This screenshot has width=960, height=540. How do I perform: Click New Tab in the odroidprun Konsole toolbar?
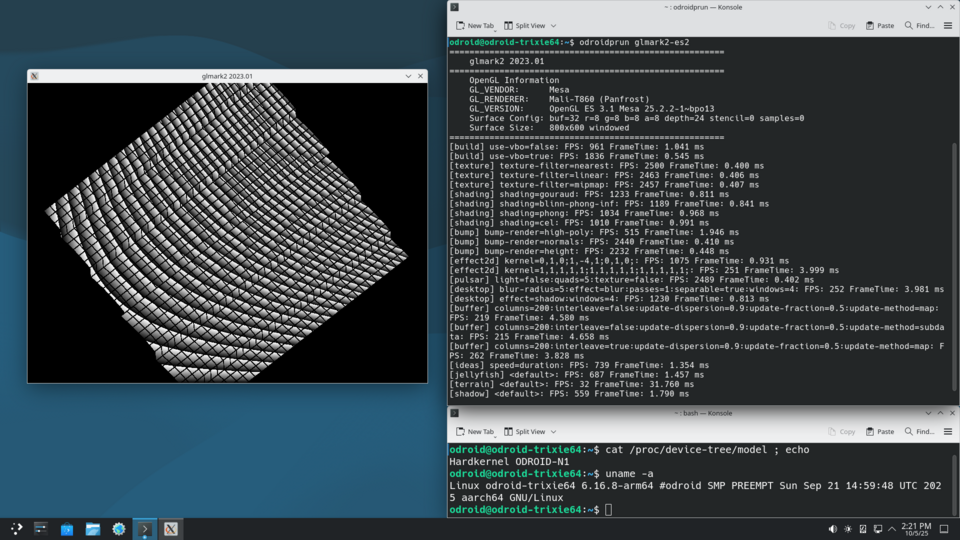point(474,25)
